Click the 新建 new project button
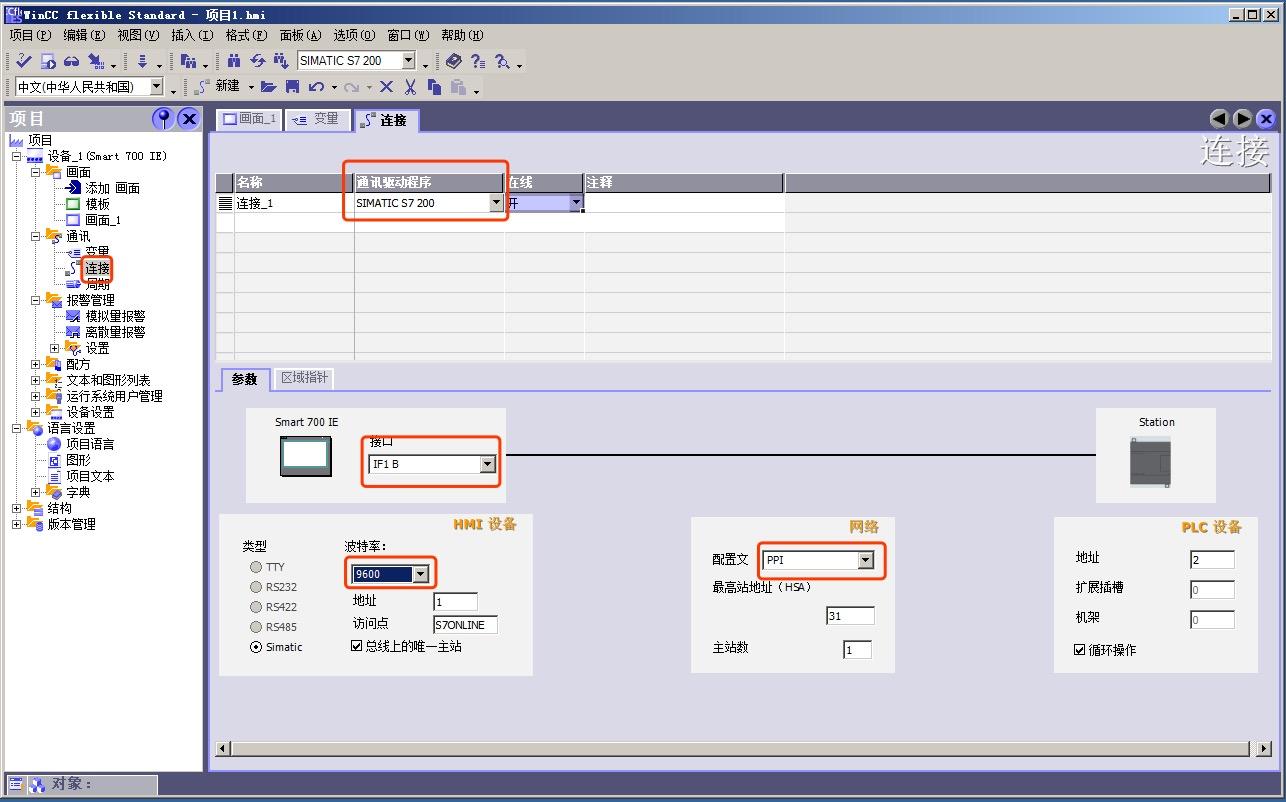This screenshot has height=802, width=1286. click(x=217, y=87)
